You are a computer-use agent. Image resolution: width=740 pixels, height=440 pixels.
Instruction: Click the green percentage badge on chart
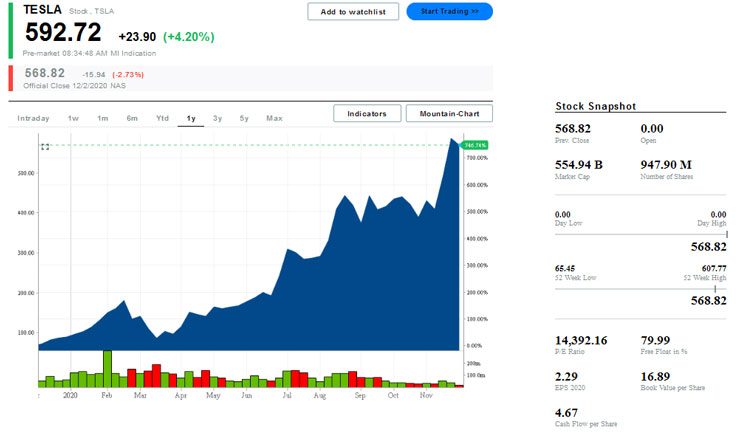tap(475, 145)
